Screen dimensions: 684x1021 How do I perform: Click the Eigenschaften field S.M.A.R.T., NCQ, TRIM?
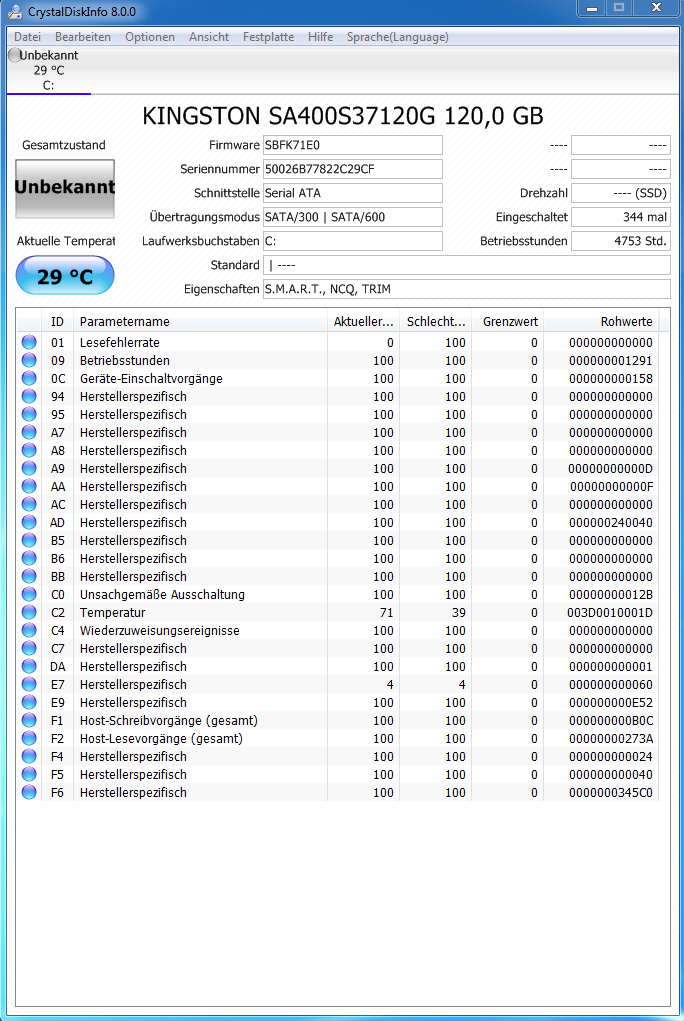click(x=466, y=289)
